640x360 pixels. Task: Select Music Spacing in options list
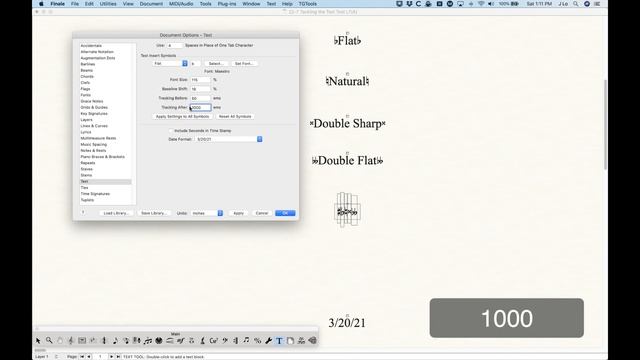93,144
